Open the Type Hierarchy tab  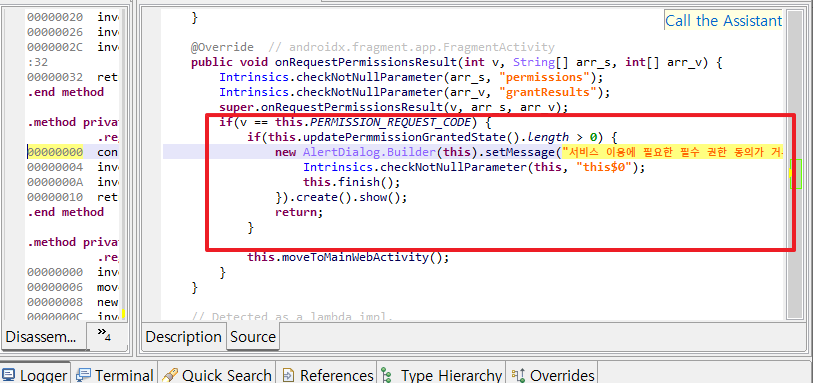click(x=441, y=374)
